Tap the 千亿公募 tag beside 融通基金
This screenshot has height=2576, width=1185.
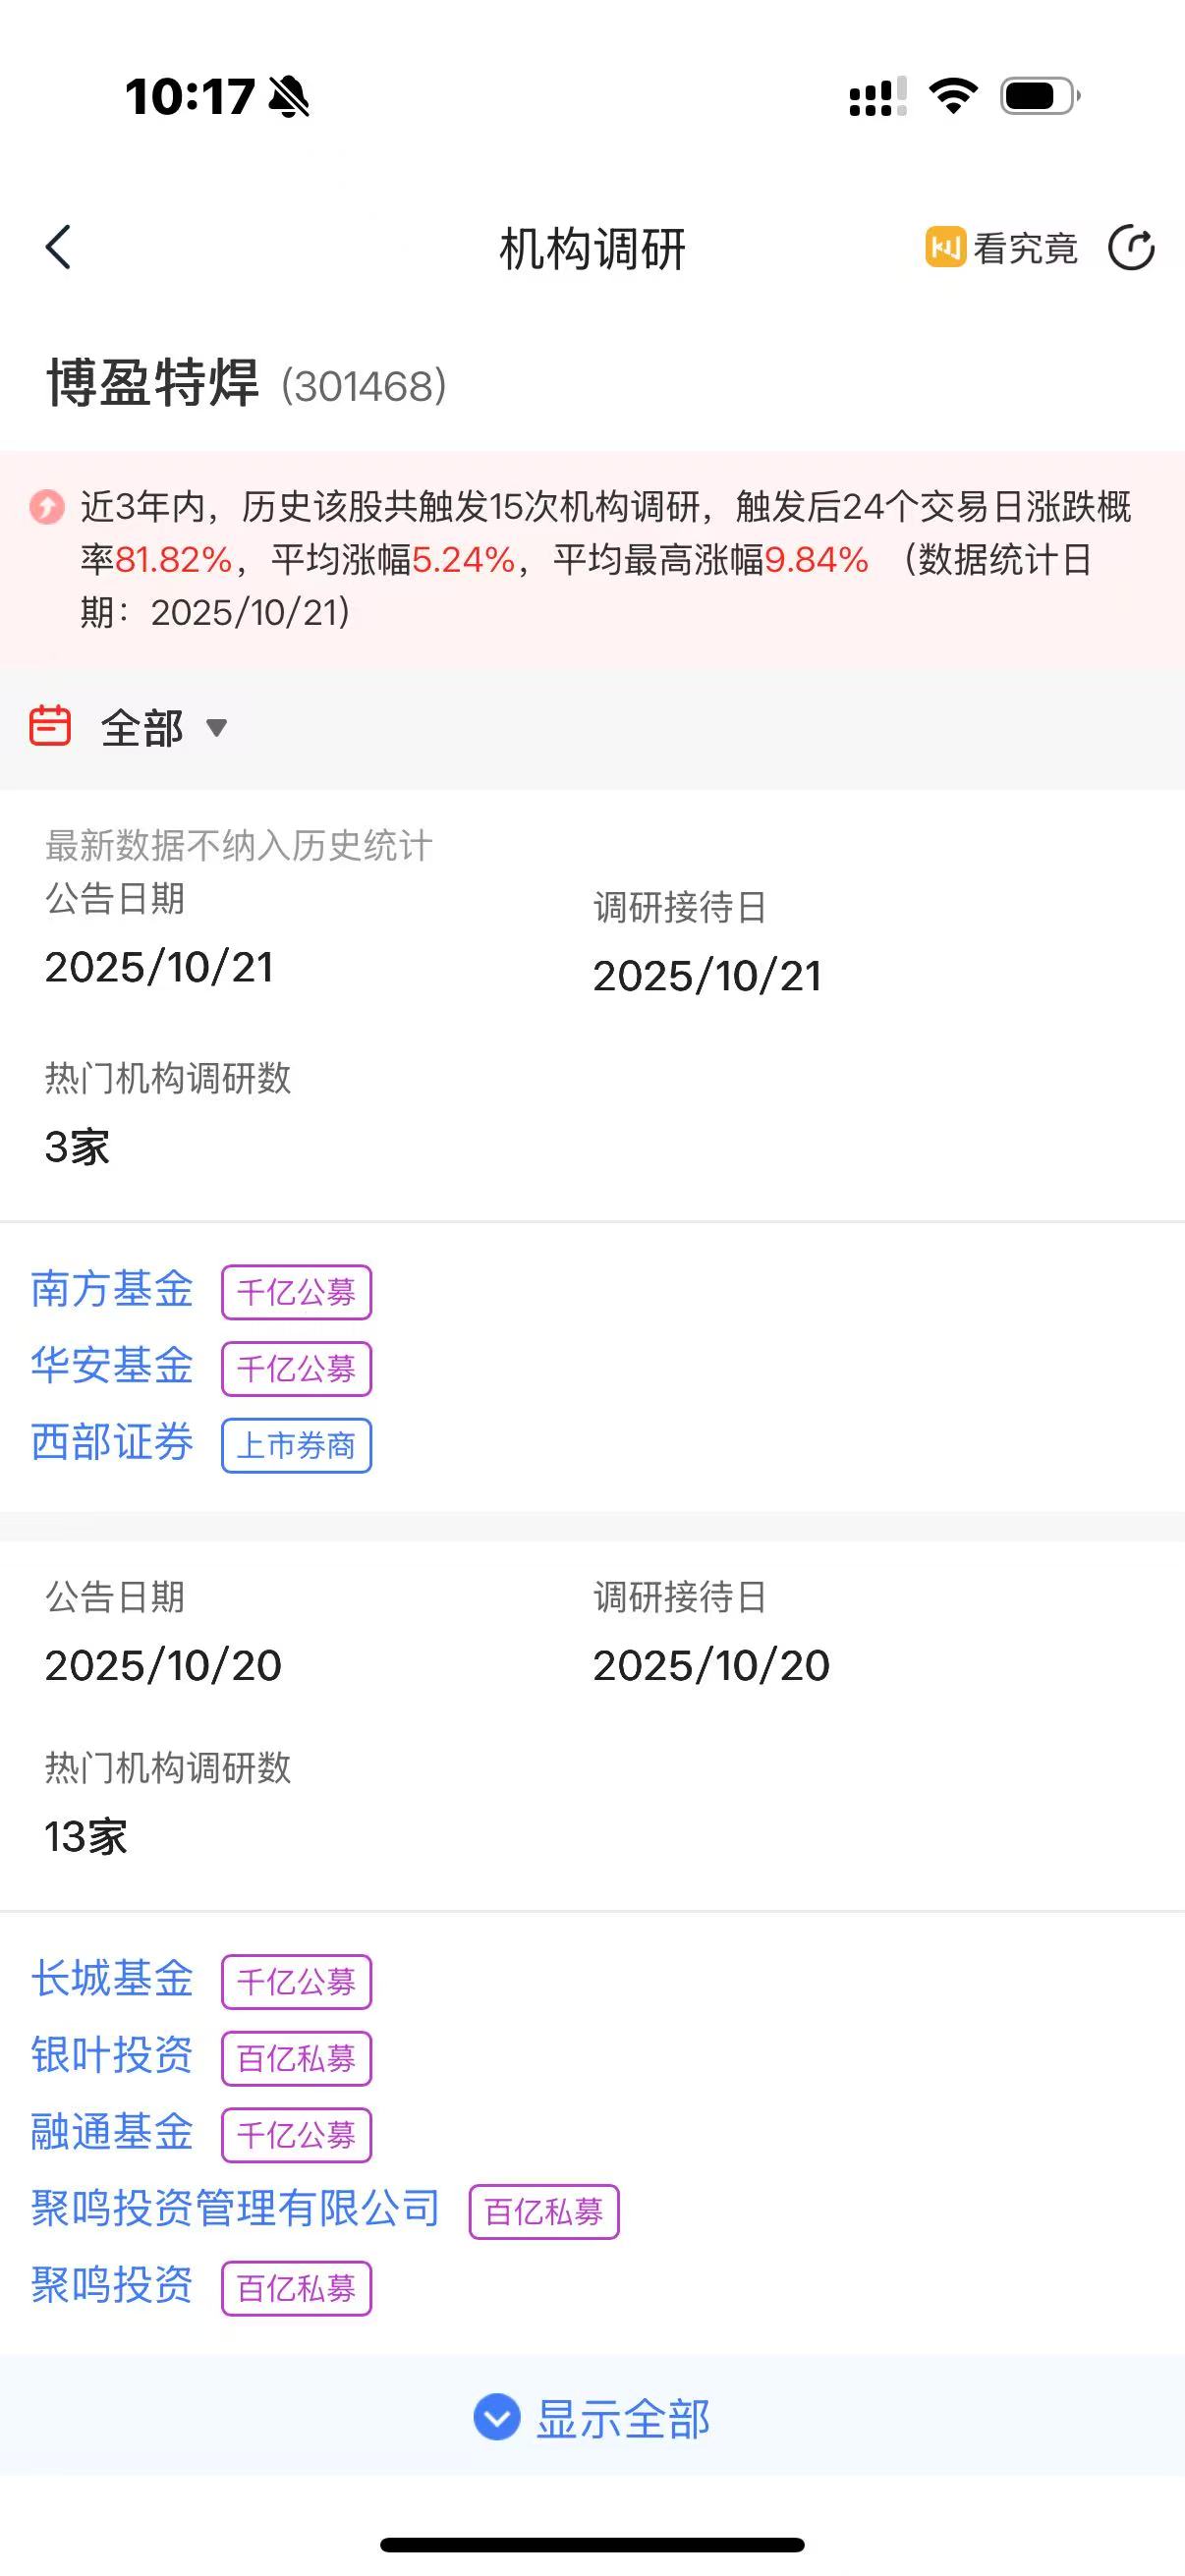(296, 2135)
